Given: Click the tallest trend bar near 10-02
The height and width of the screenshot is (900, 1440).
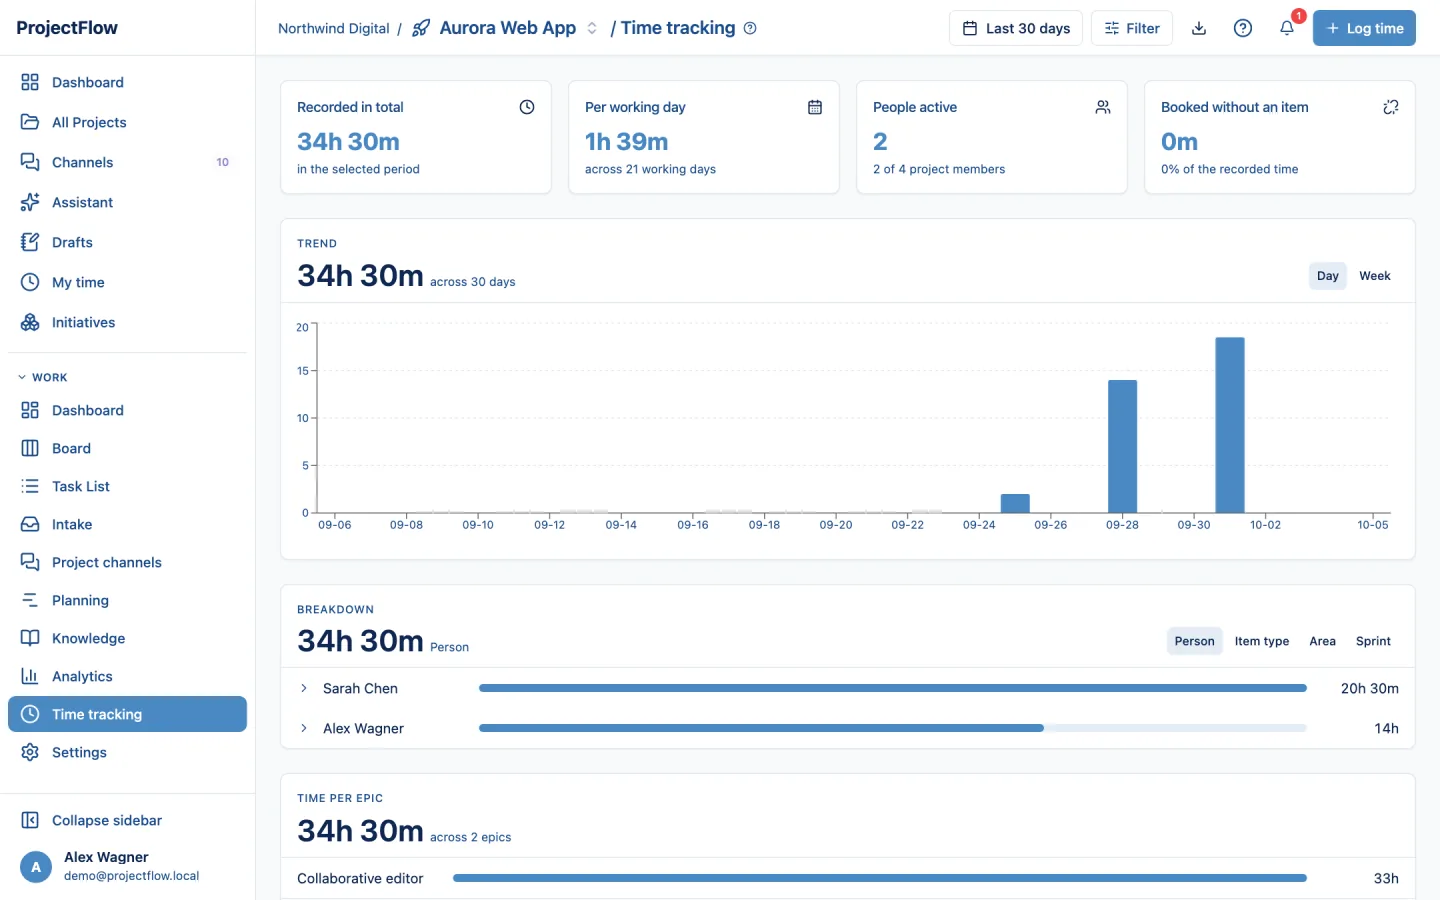Looking at the screenshot, I should 1230,425.
